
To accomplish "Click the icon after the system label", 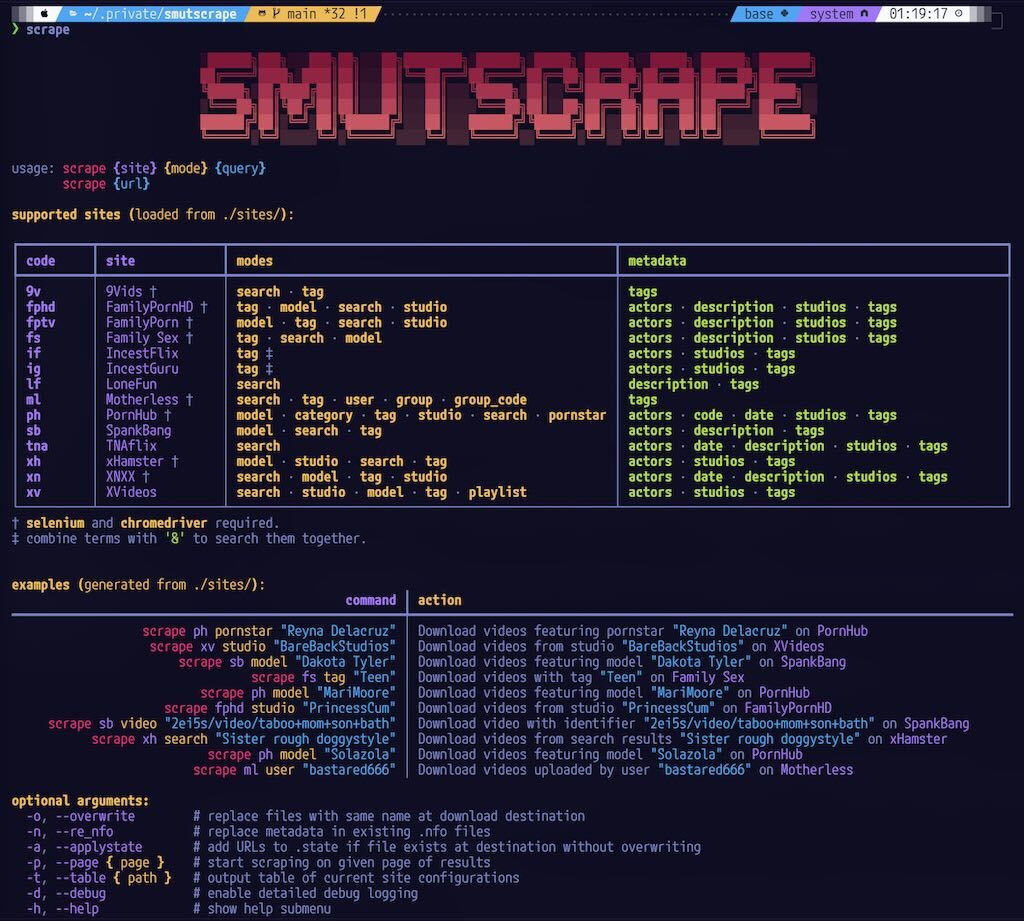I will point(864,13).
